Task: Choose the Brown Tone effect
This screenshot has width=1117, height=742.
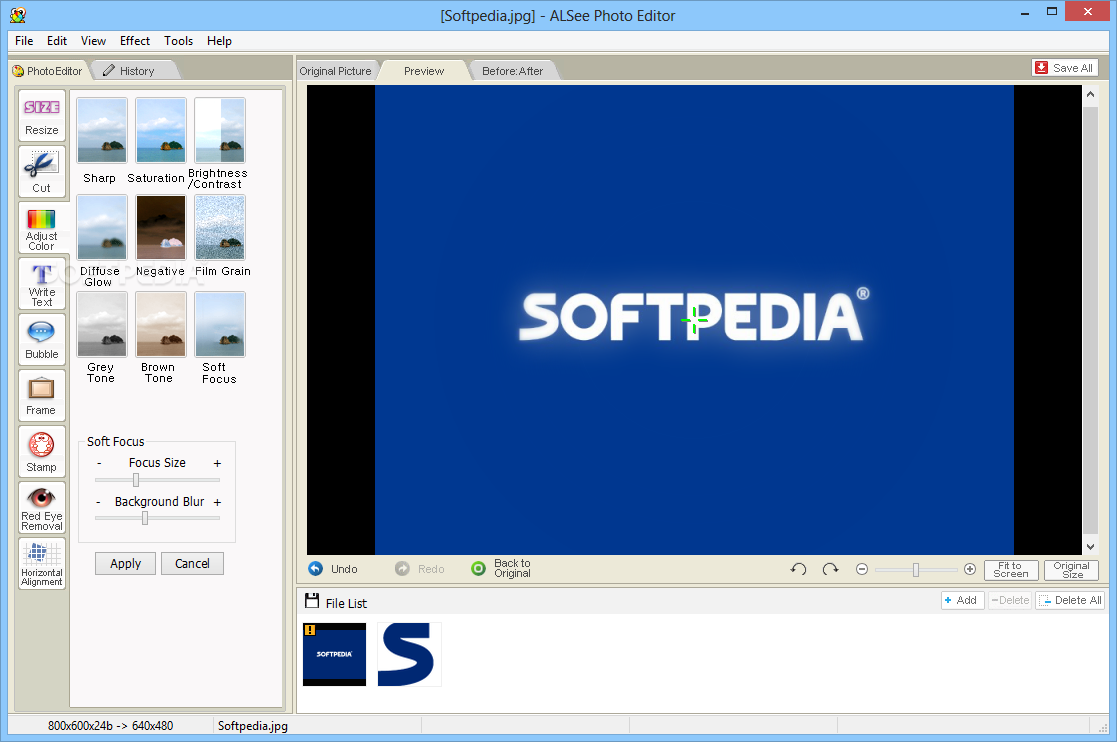Action: (160, 324)
